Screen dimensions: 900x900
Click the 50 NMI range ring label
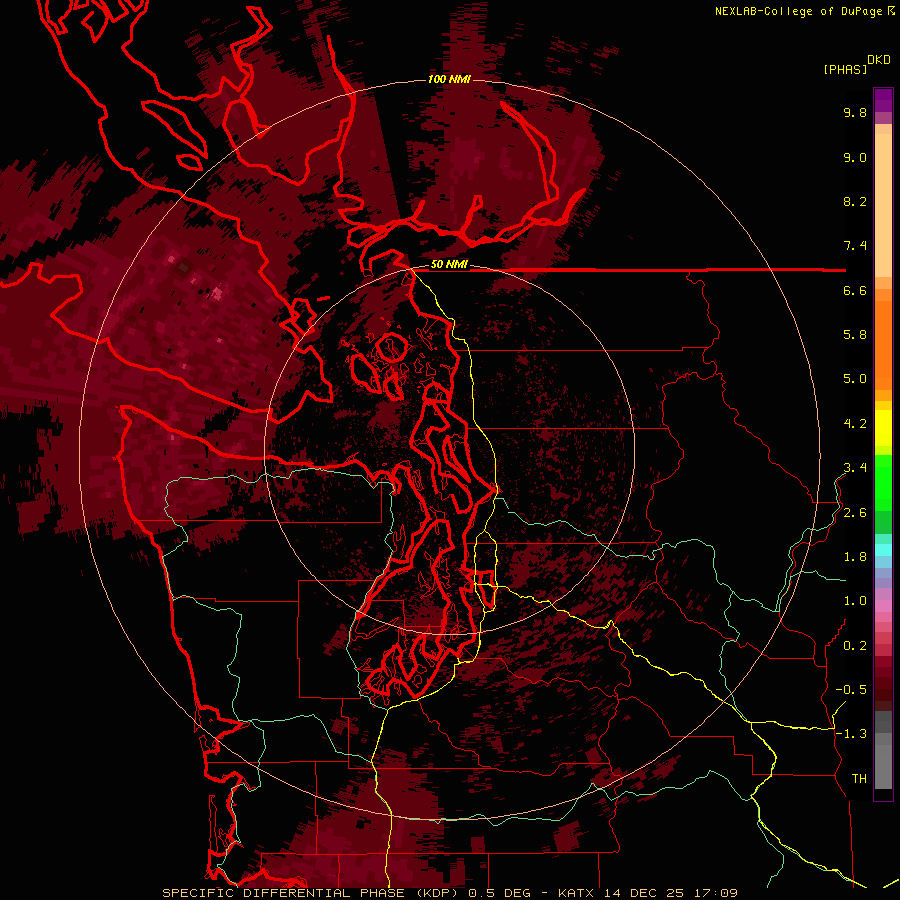pyautogui.click(x=449, y=265)
